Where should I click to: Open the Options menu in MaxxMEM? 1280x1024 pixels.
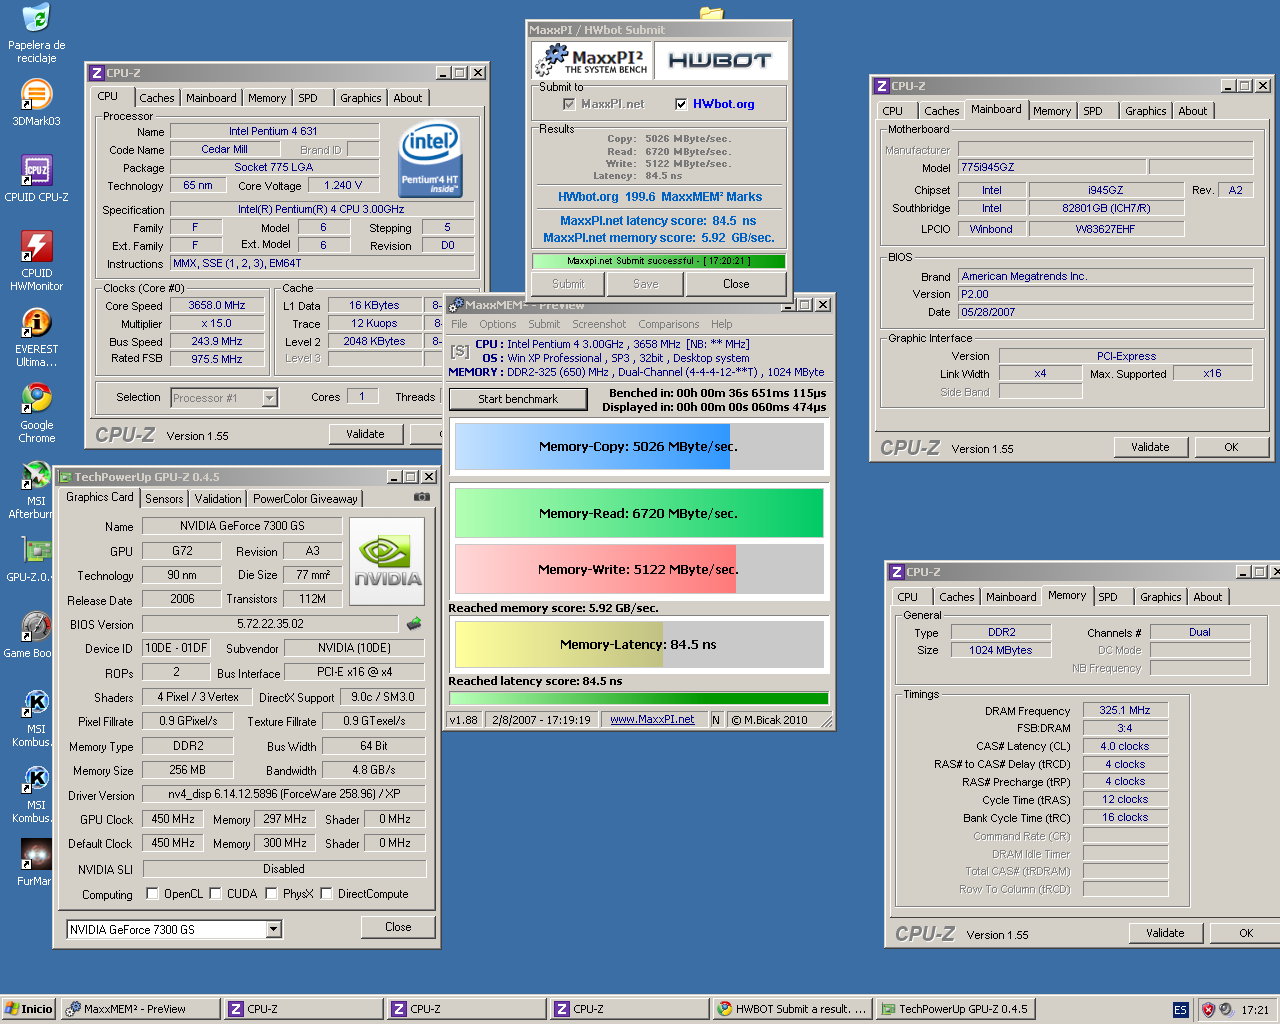click(497, 324)
